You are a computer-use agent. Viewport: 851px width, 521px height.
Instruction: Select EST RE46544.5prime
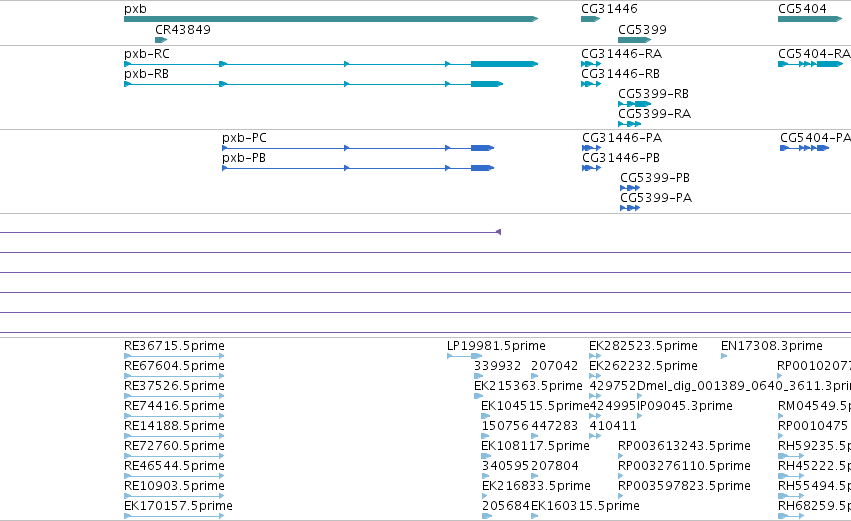click(174, 476)
